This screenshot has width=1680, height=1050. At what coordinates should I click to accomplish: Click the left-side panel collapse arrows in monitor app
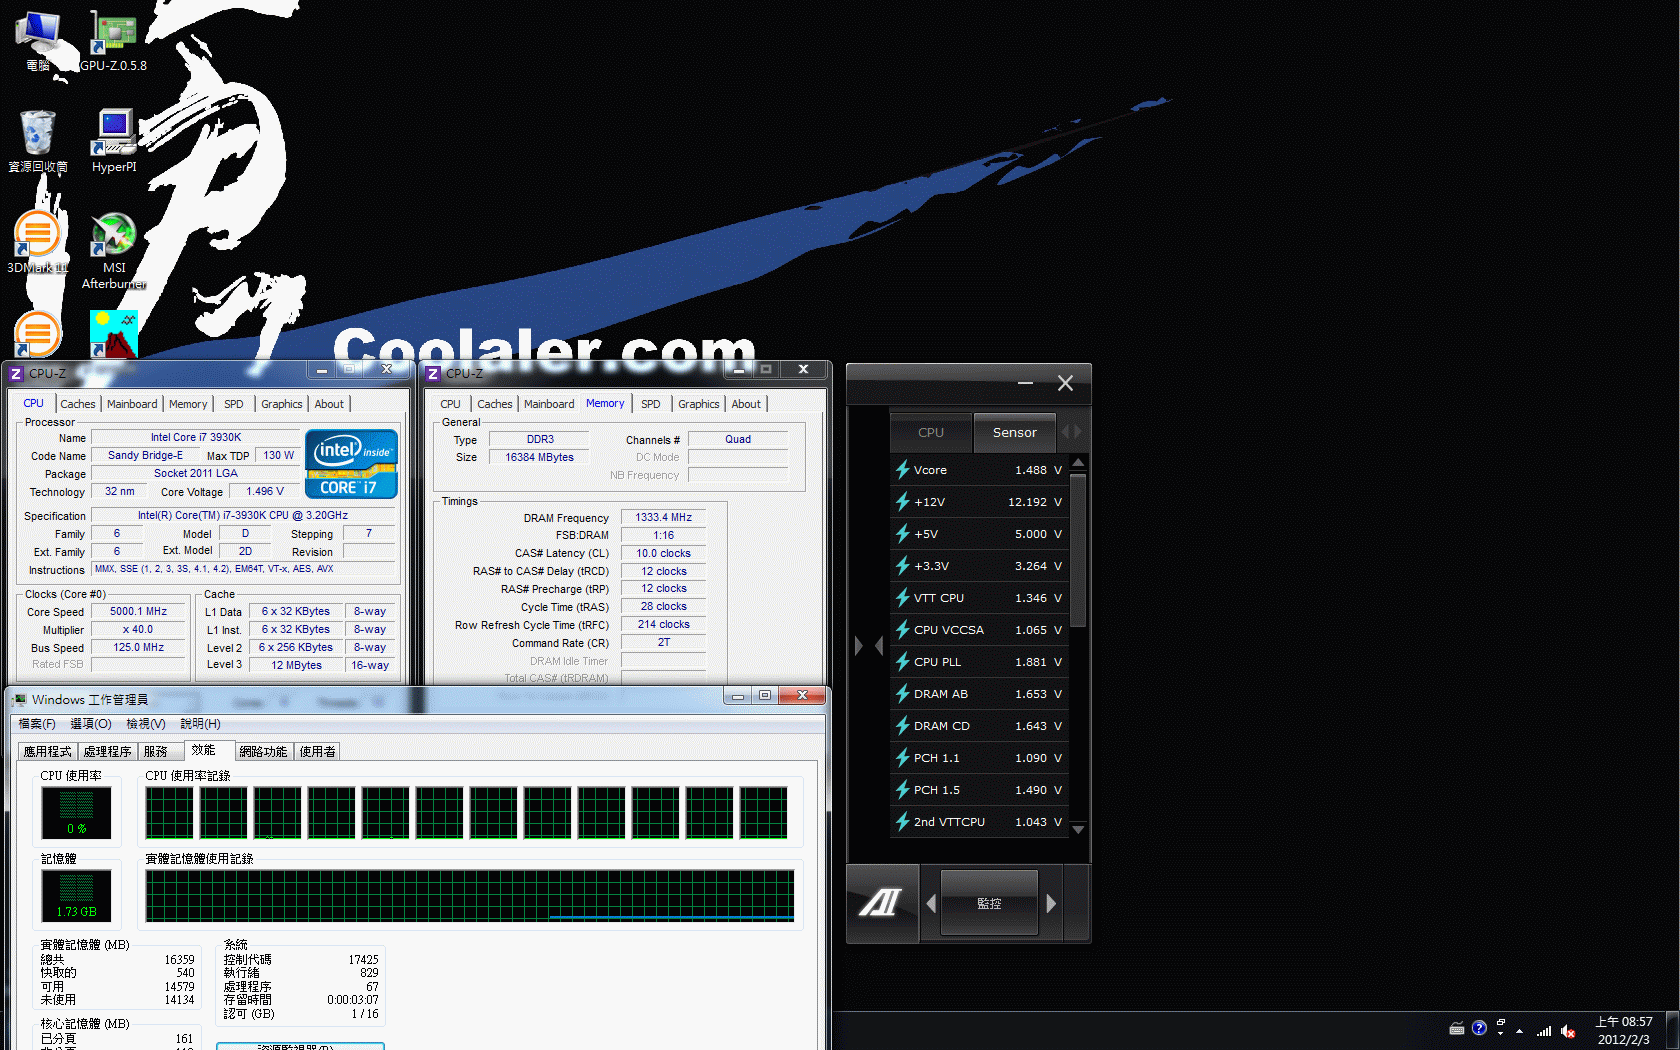(868, 646)
